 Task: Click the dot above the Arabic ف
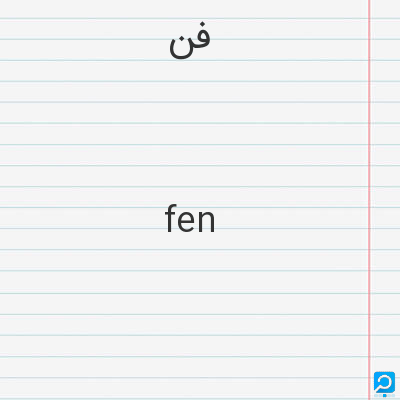[x=203, y=24]
